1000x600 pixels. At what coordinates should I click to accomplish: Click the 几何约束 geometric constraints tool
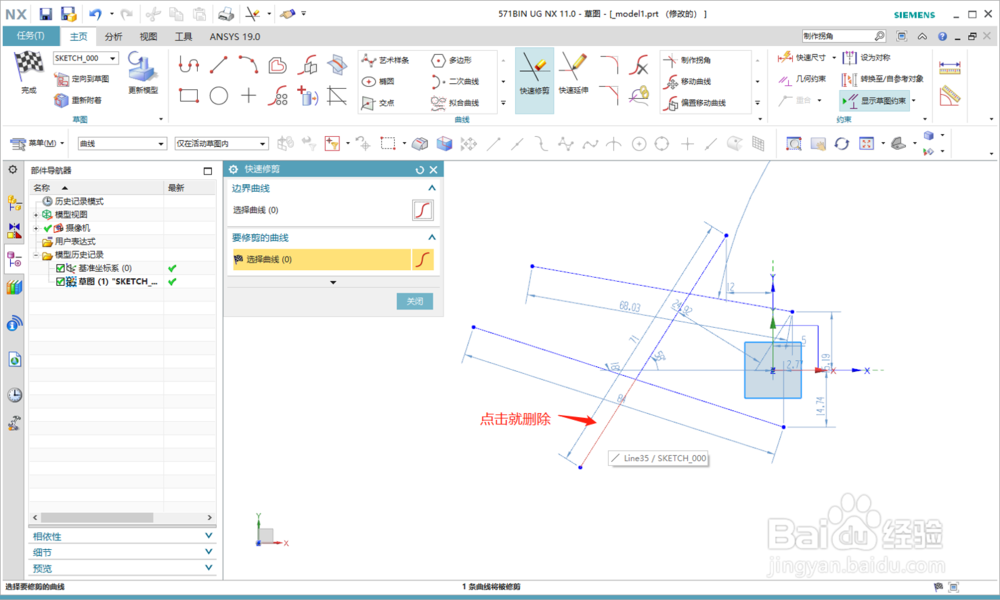802,79
